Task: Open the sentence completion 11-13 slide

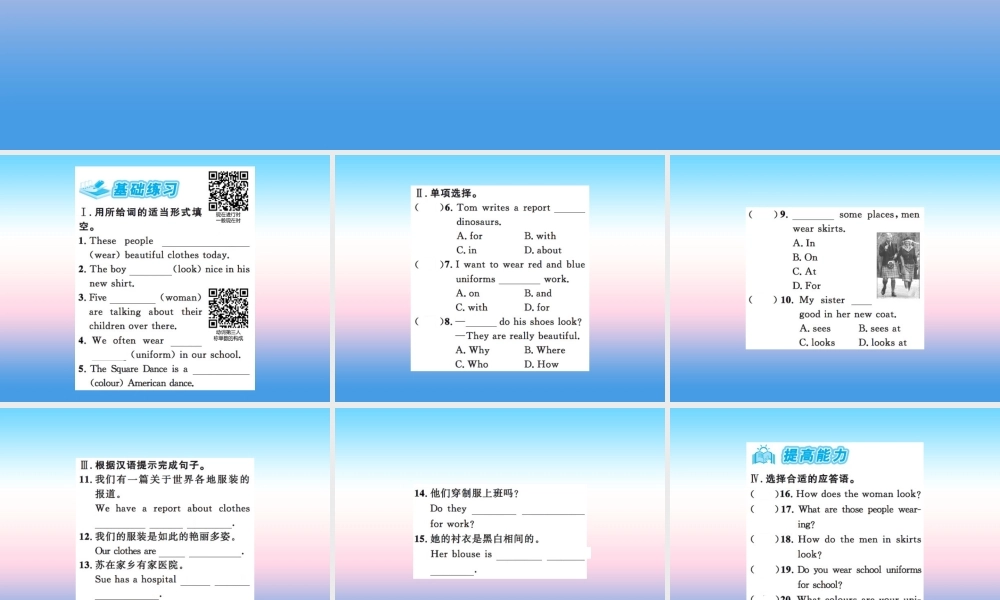Action: [x=165, y=504]
